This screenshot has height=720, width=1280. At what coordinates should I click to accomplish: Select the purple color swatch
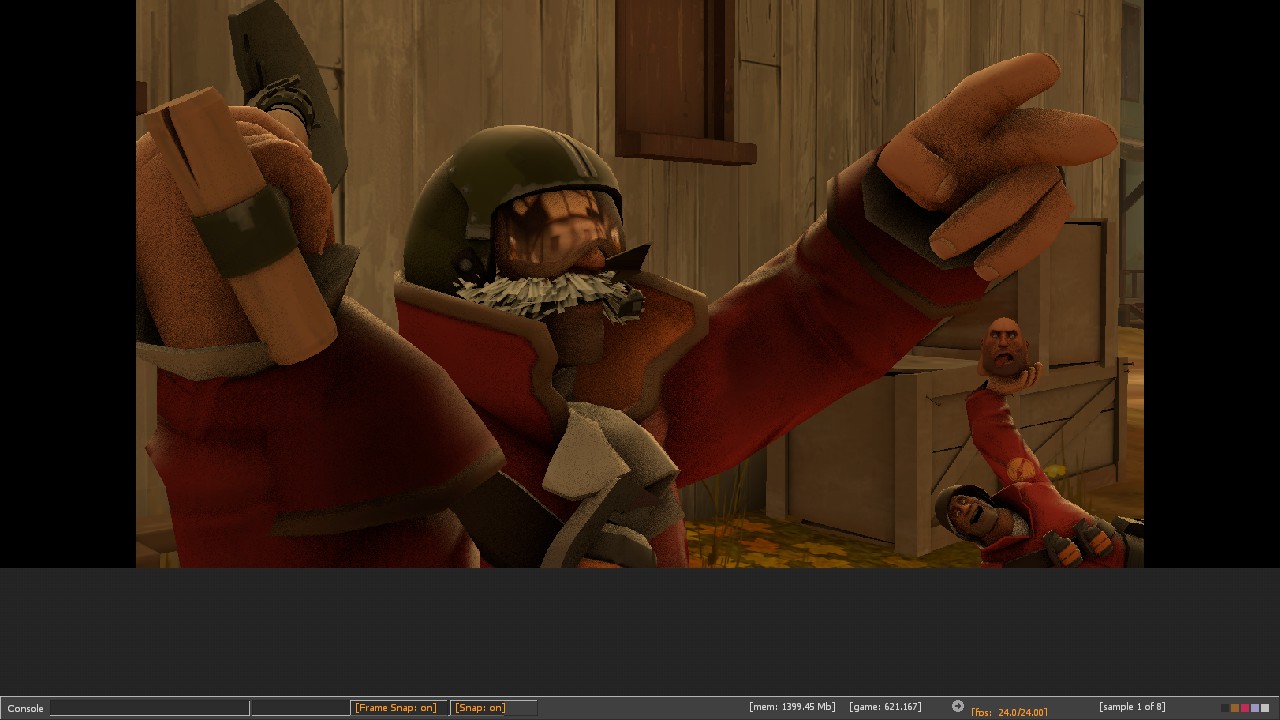pyautogui.click(x=1255, y=708)
